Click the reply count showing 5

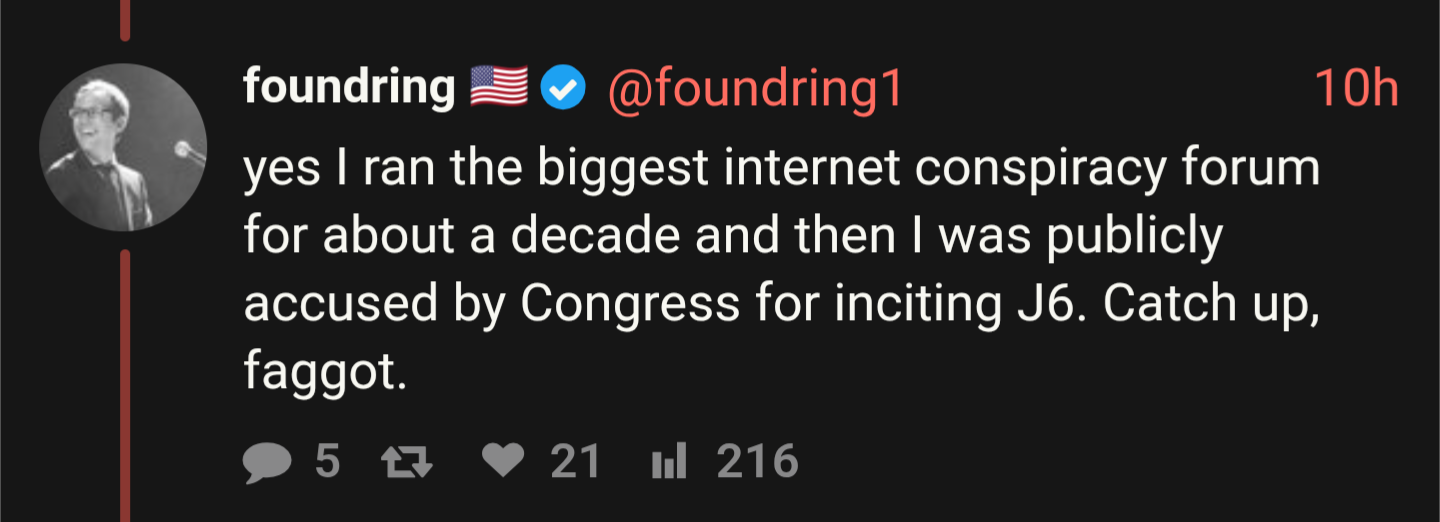[x=328, y=462]
